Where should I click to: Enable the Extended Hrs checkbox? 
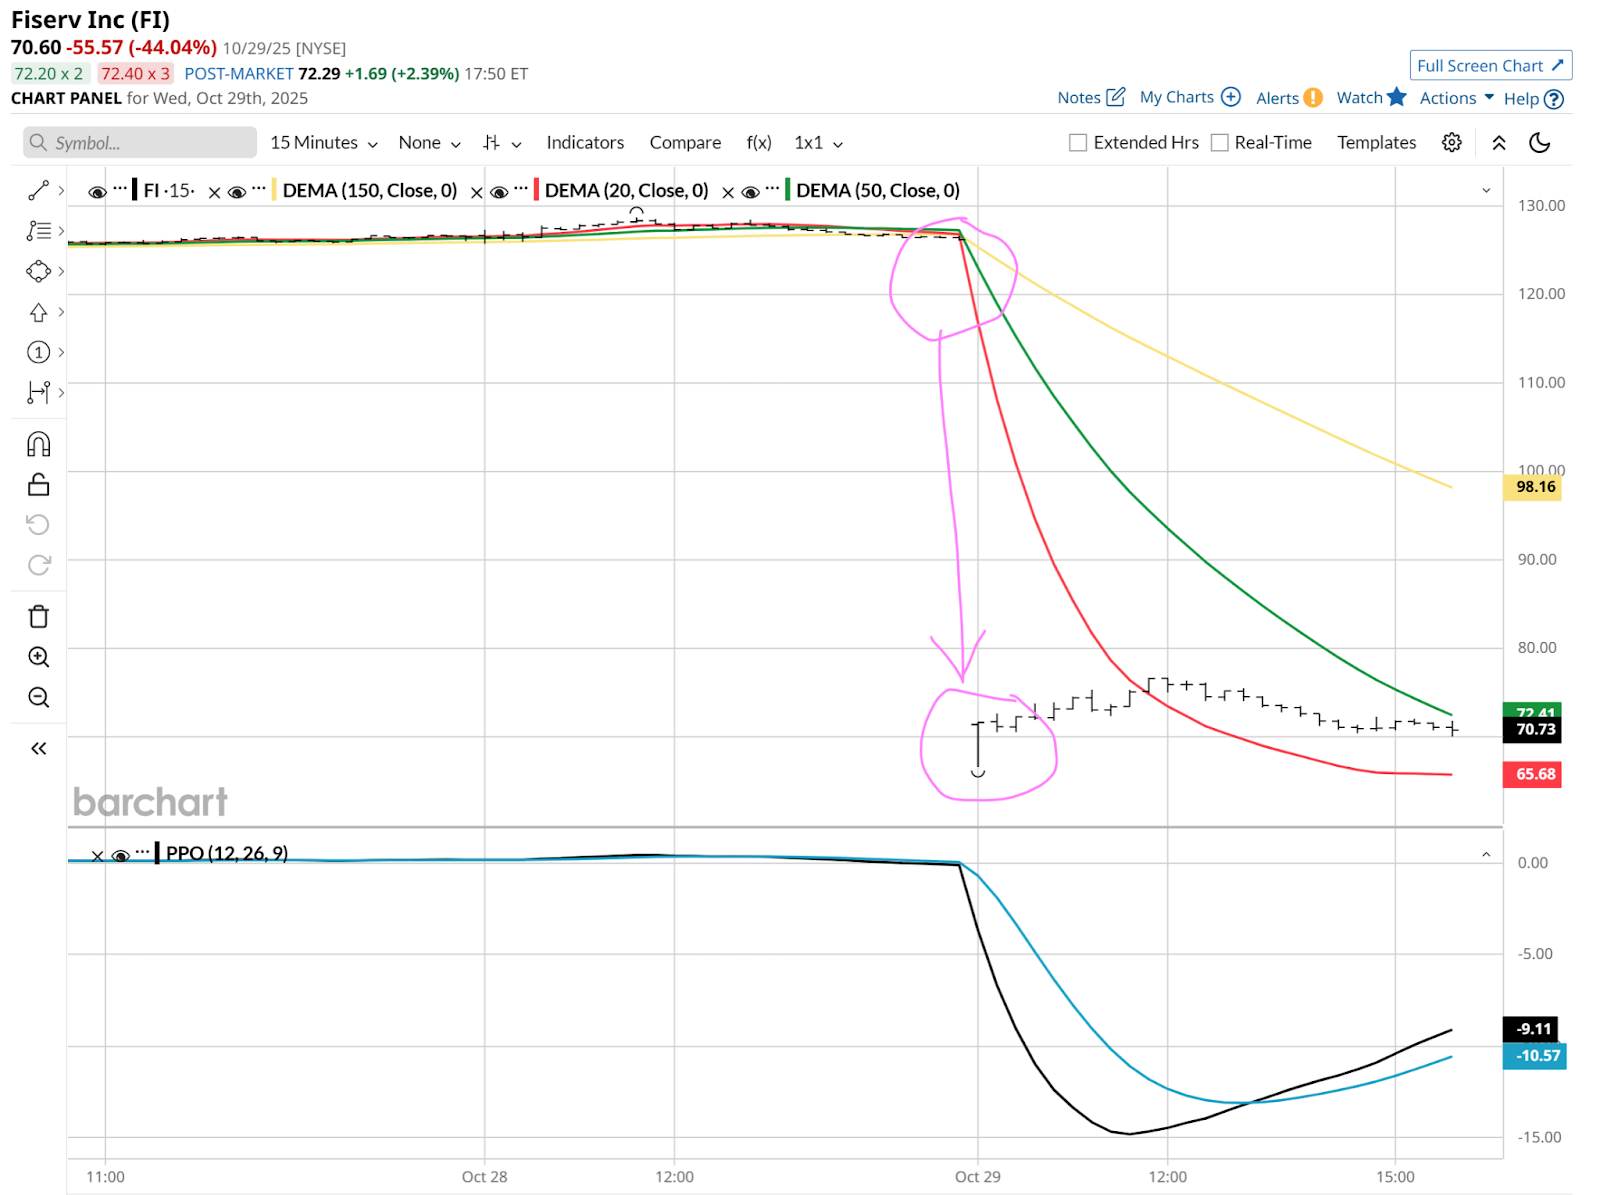(1078, 143)
